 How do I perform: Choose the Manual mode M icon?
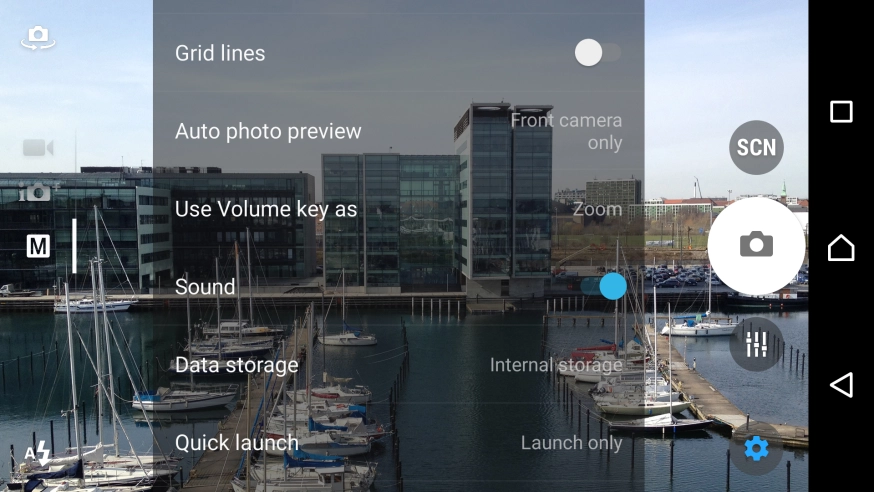point(38,246)
